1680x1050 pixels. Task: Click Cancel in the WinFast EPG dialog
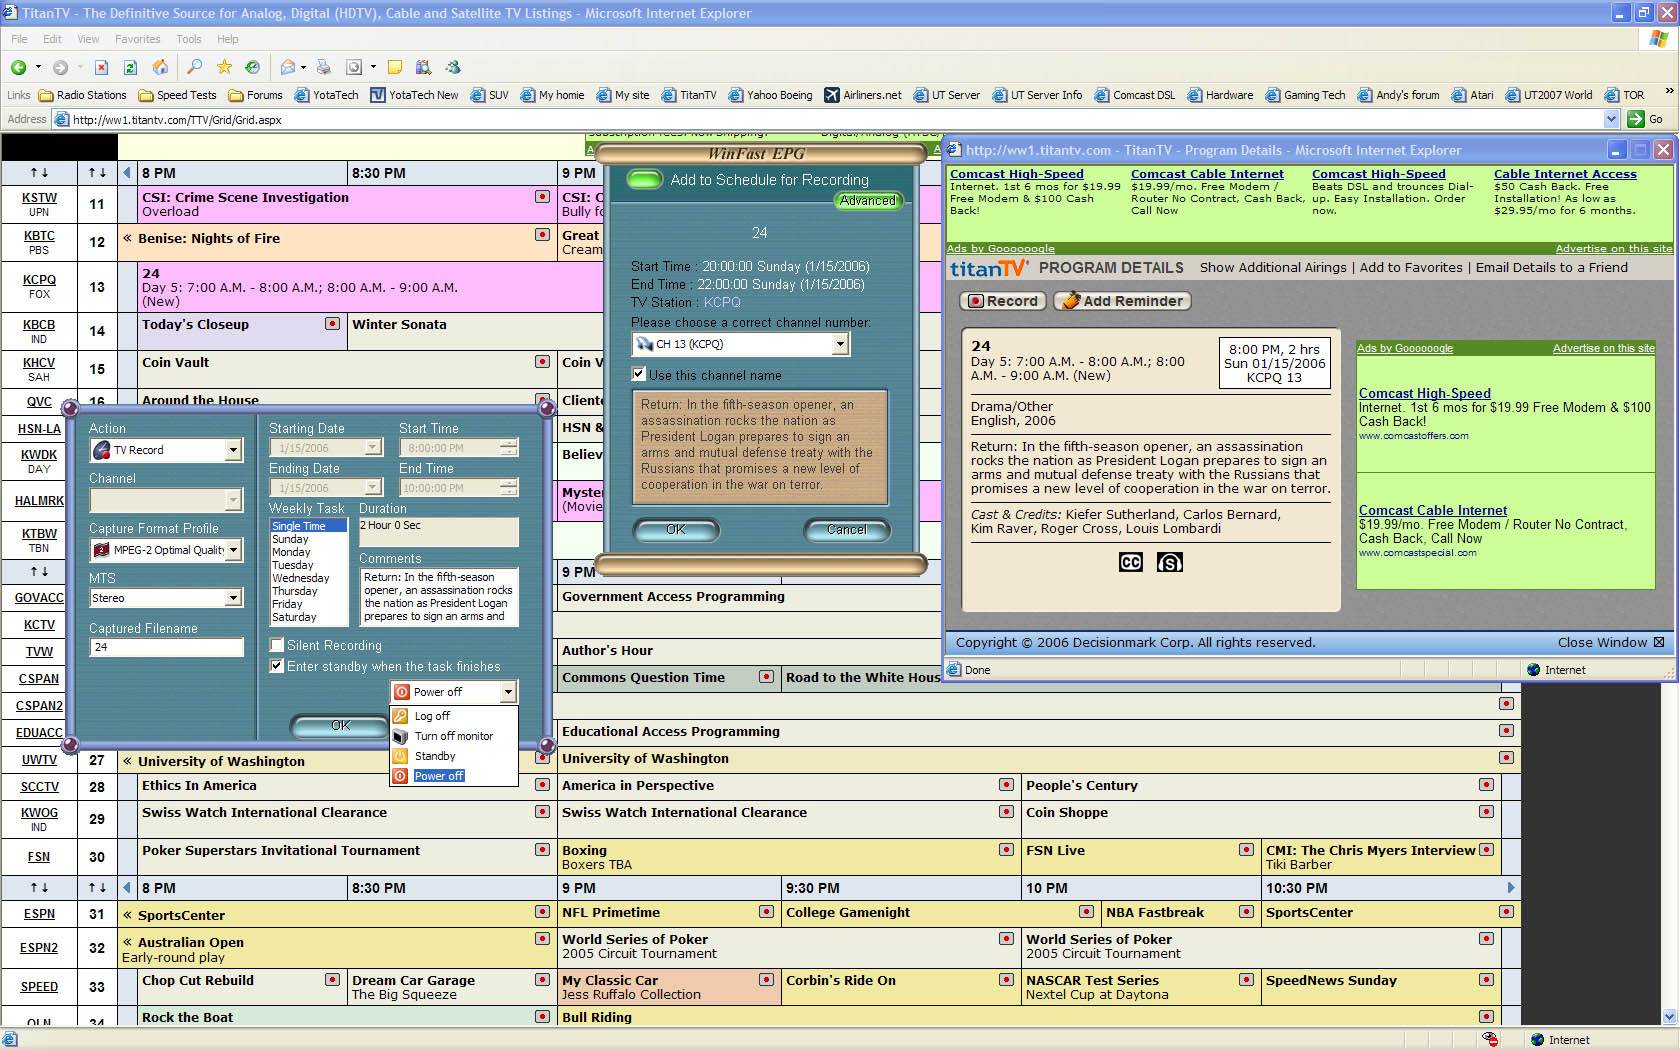tap(846, 529)
